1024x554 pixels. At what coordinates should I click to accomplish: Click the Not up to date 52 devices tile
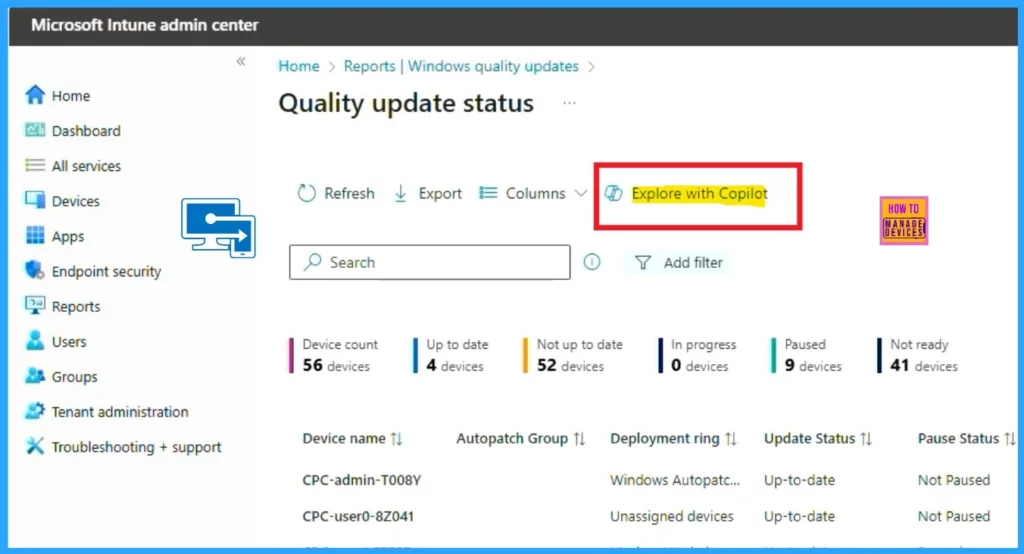tap(573, 355)
